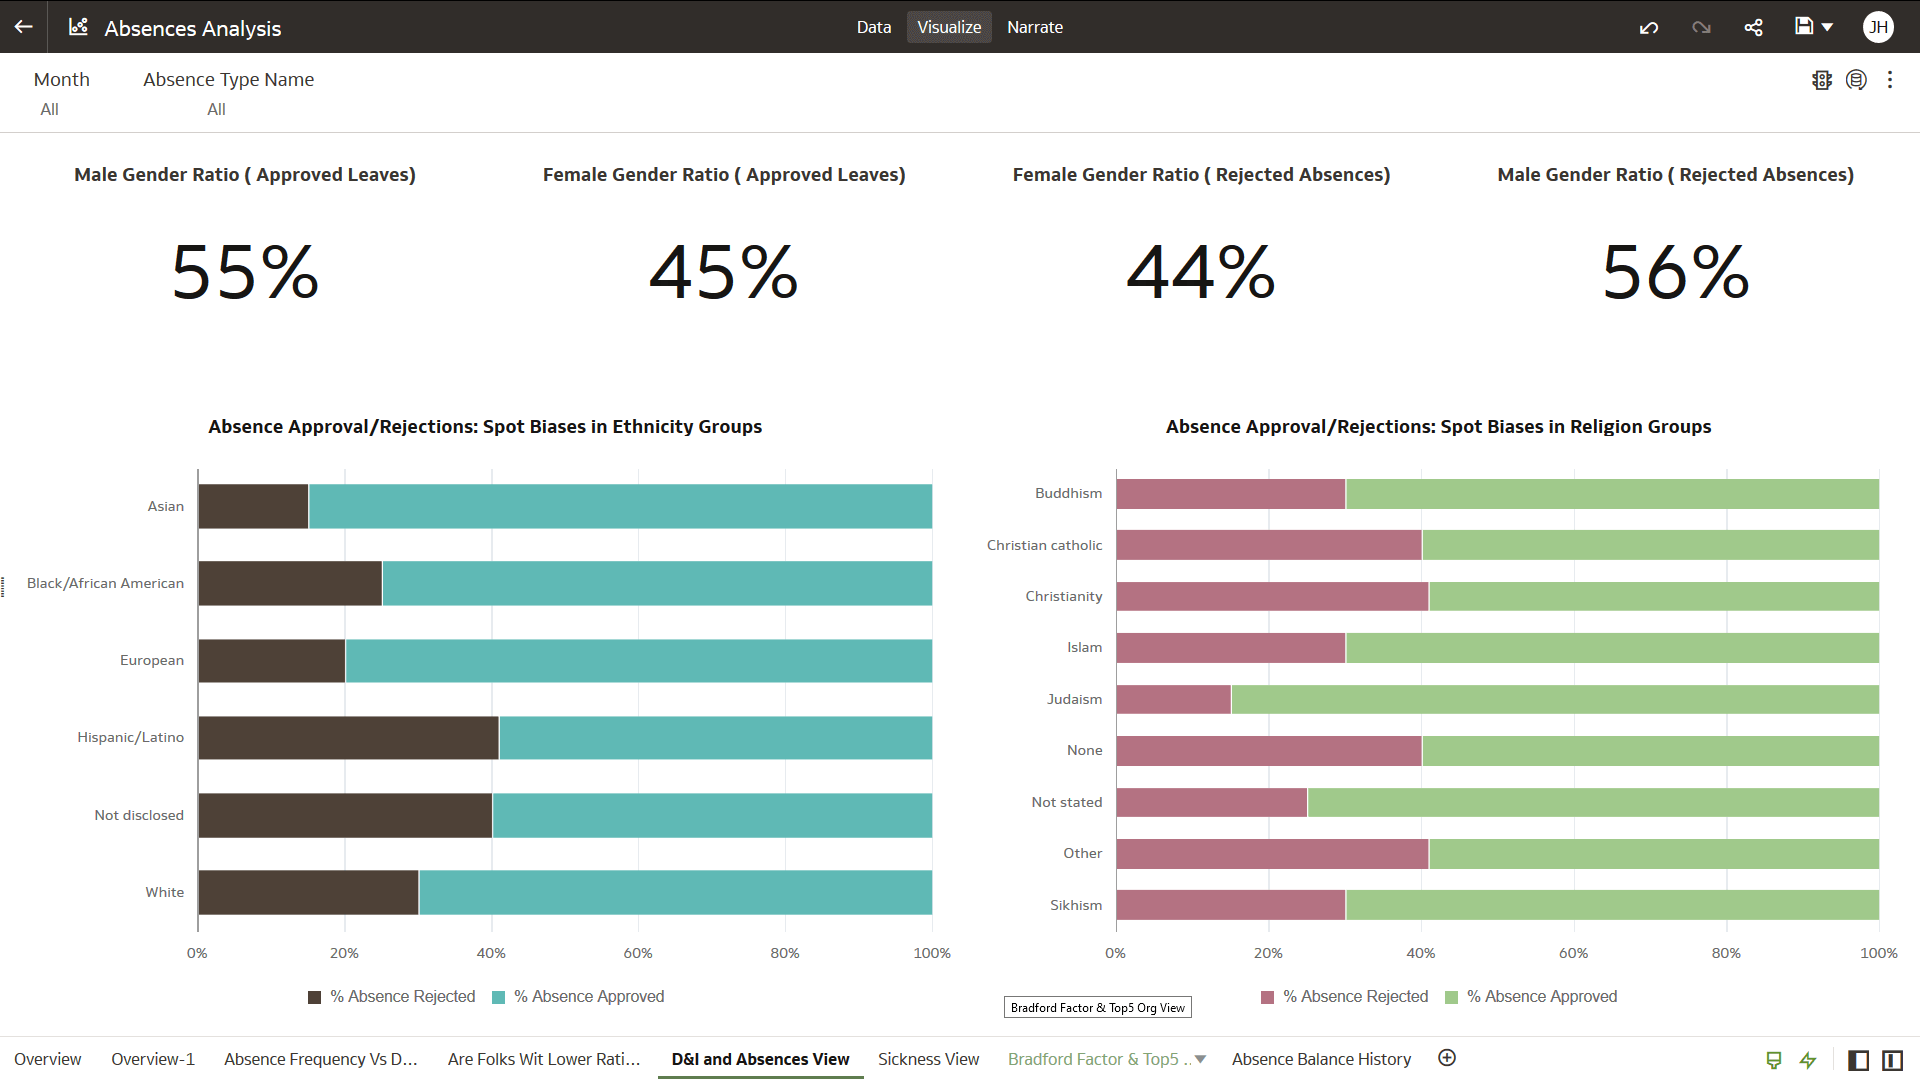Open the Share workbook icon

point(1752,27)
